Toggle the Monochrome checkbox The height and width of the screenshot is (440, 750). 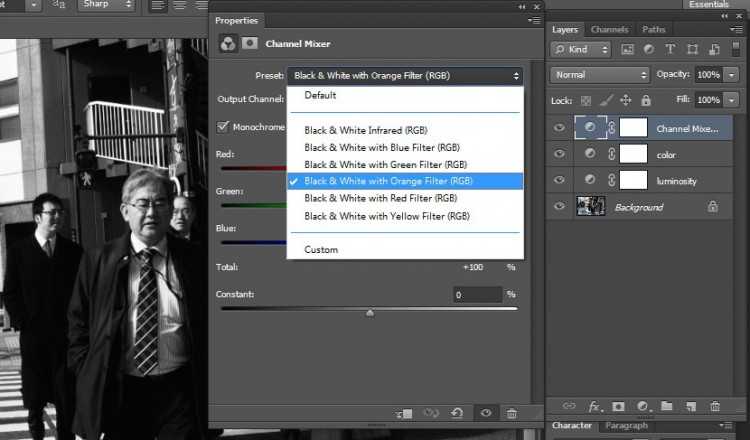pos(224,127)
